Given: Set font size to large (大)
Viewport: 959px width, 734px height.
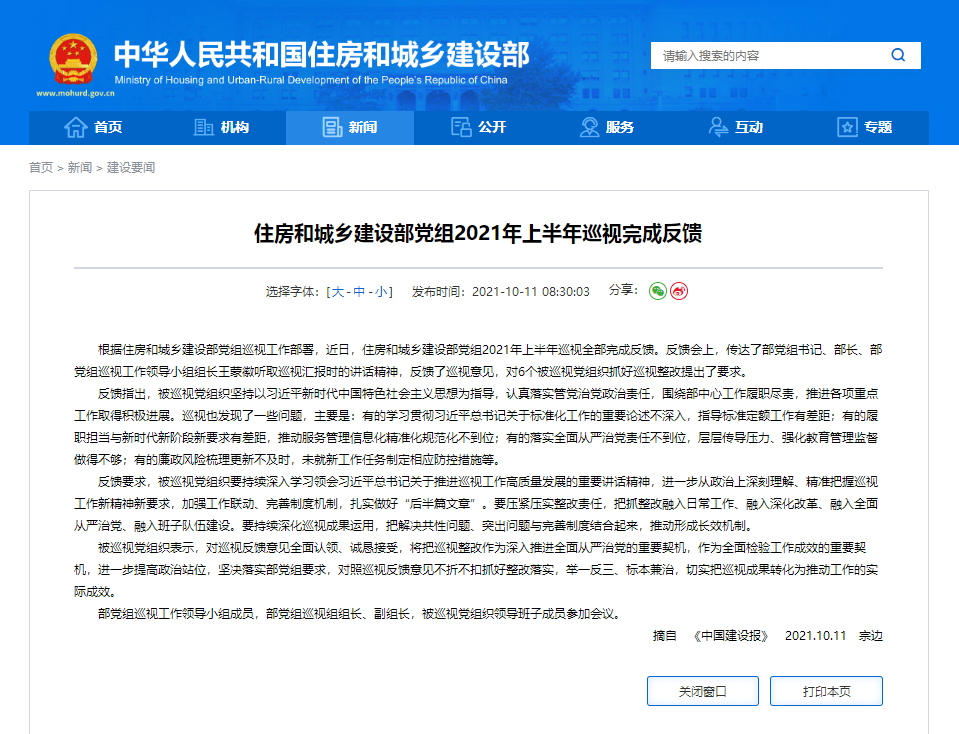Looking at the screenshot, I should point(338,292).
